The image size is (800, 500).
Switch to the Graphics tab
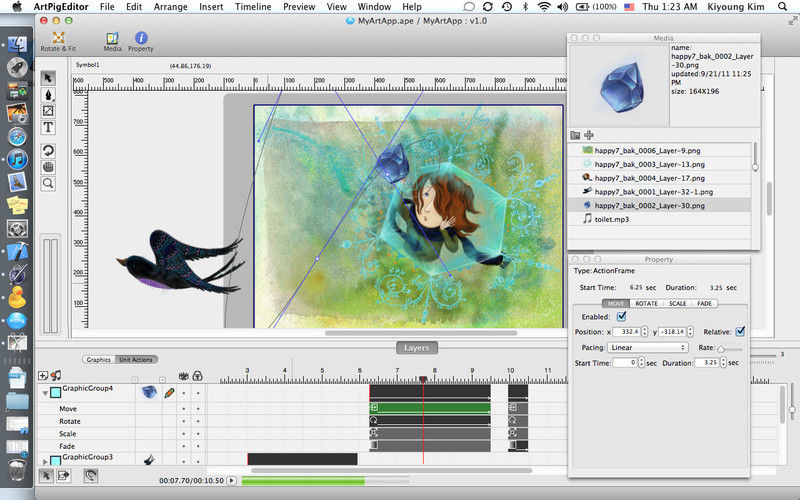click(98, 360)
